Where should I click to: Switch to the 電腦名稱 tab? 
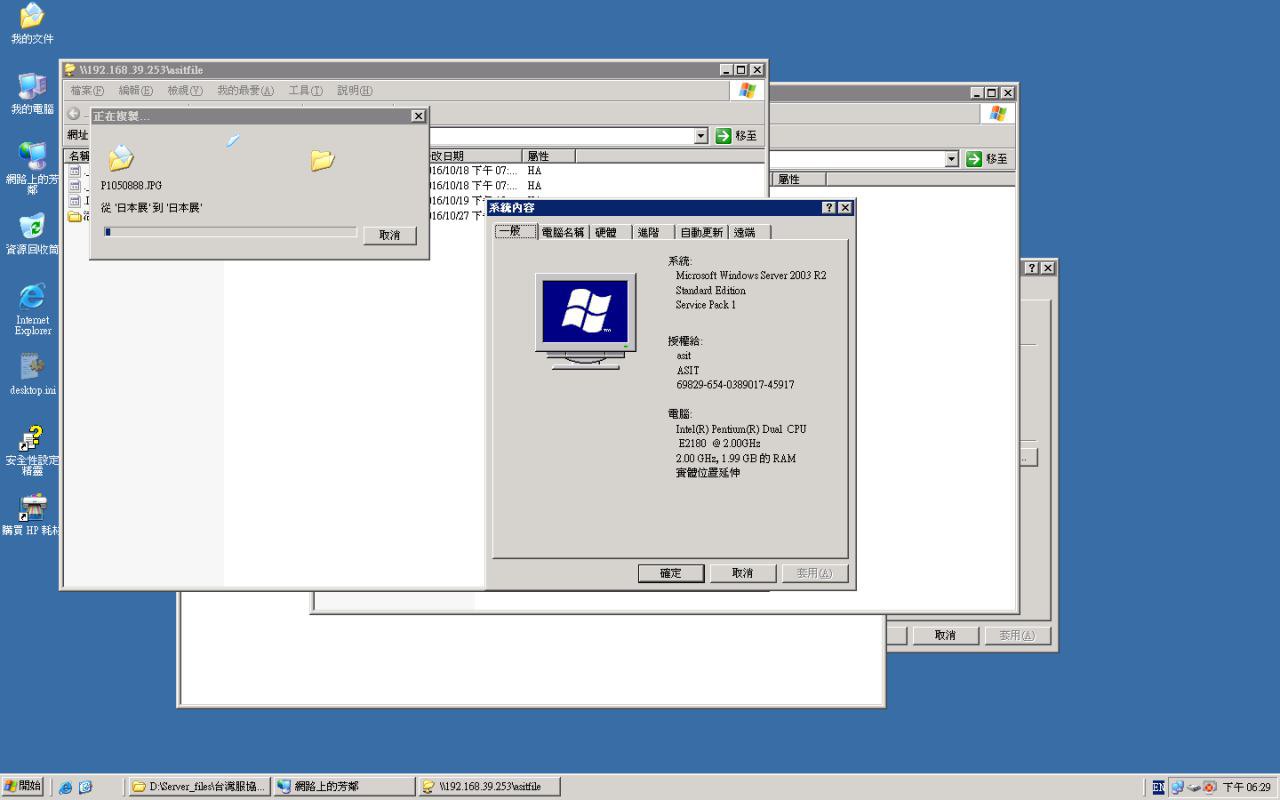[563, 232]
